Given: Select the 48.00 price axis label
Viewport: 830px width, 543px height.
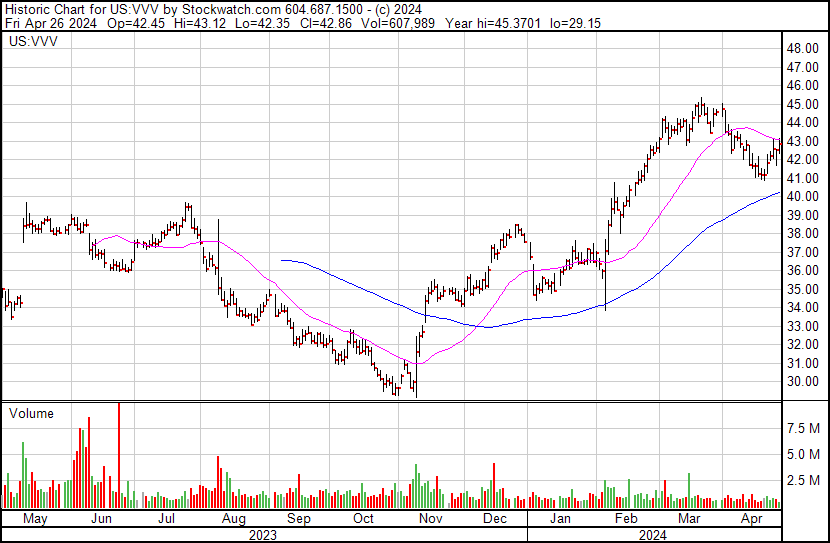Looking at the screenshot, I should click(x=802, y=49).
